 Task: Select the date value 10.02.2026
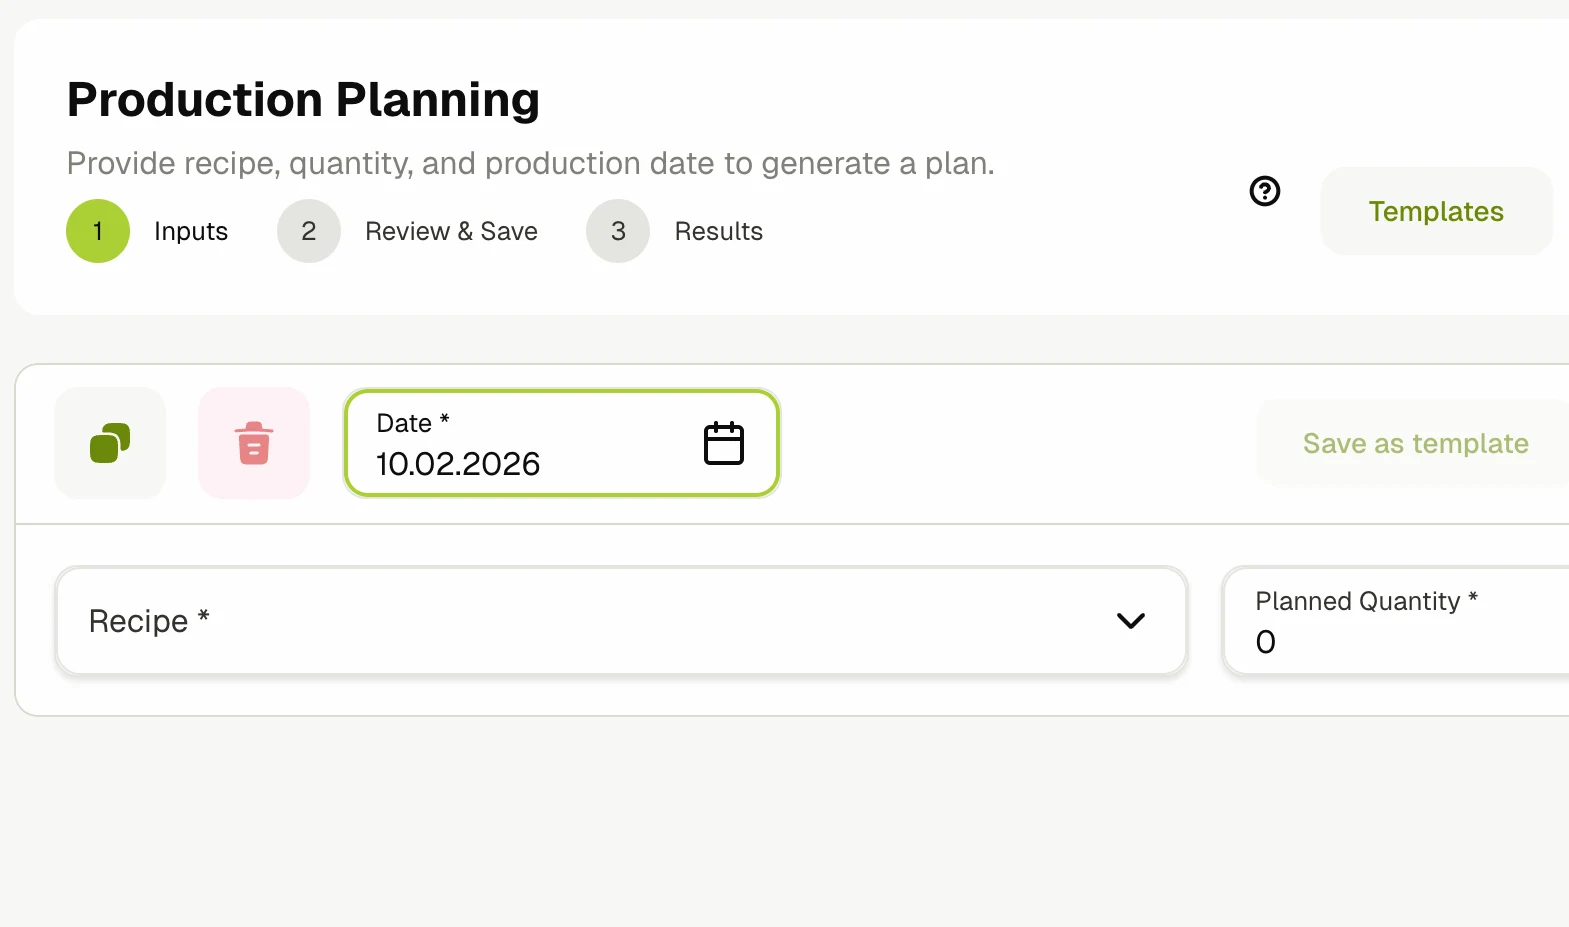click(x=458, y=464)
